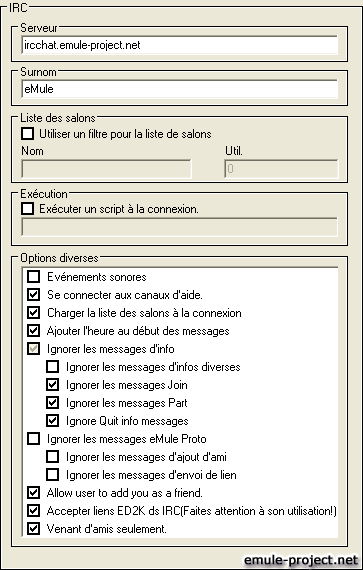Screen dimensions: 363x570
Task: Toggle Ignorer les messages d'info checkbox
Action: click(33, 349)
